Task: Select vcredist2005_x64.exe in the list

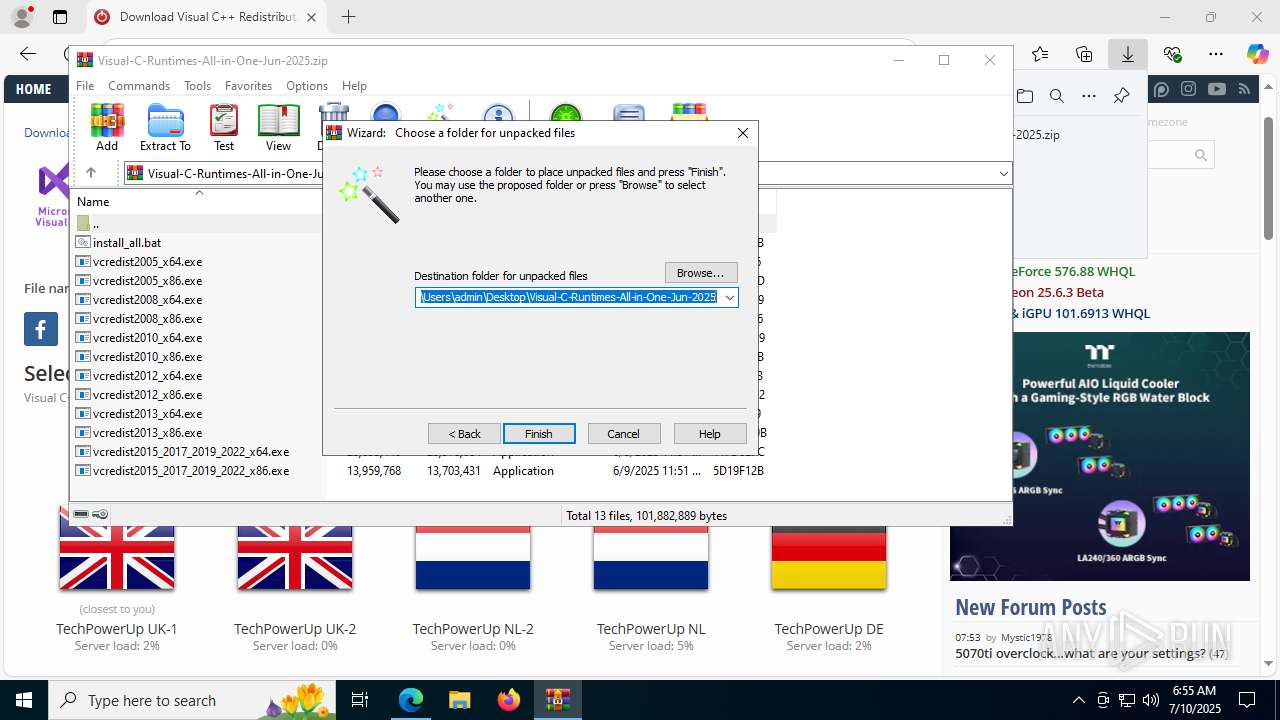Action: pyautogui.click(x=147, y=262)
